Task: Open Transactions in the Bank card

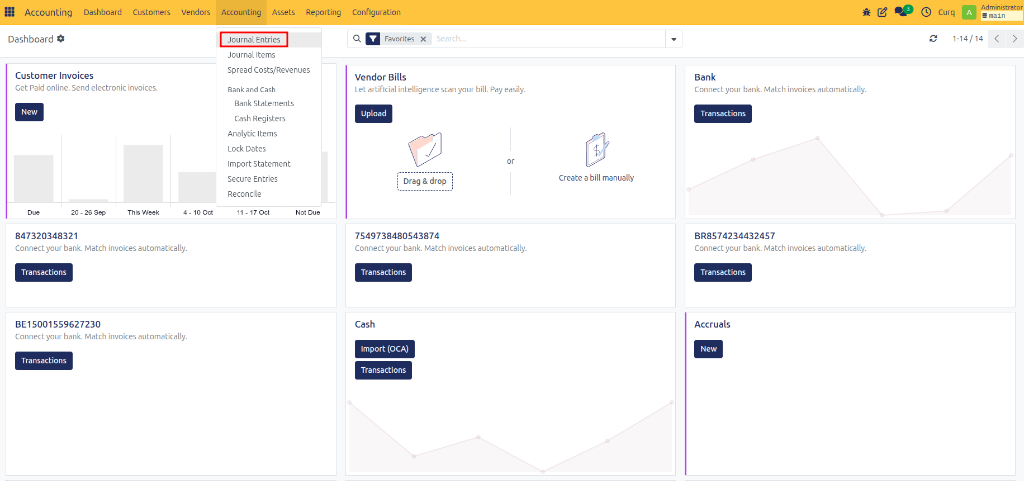Action: 723,114
